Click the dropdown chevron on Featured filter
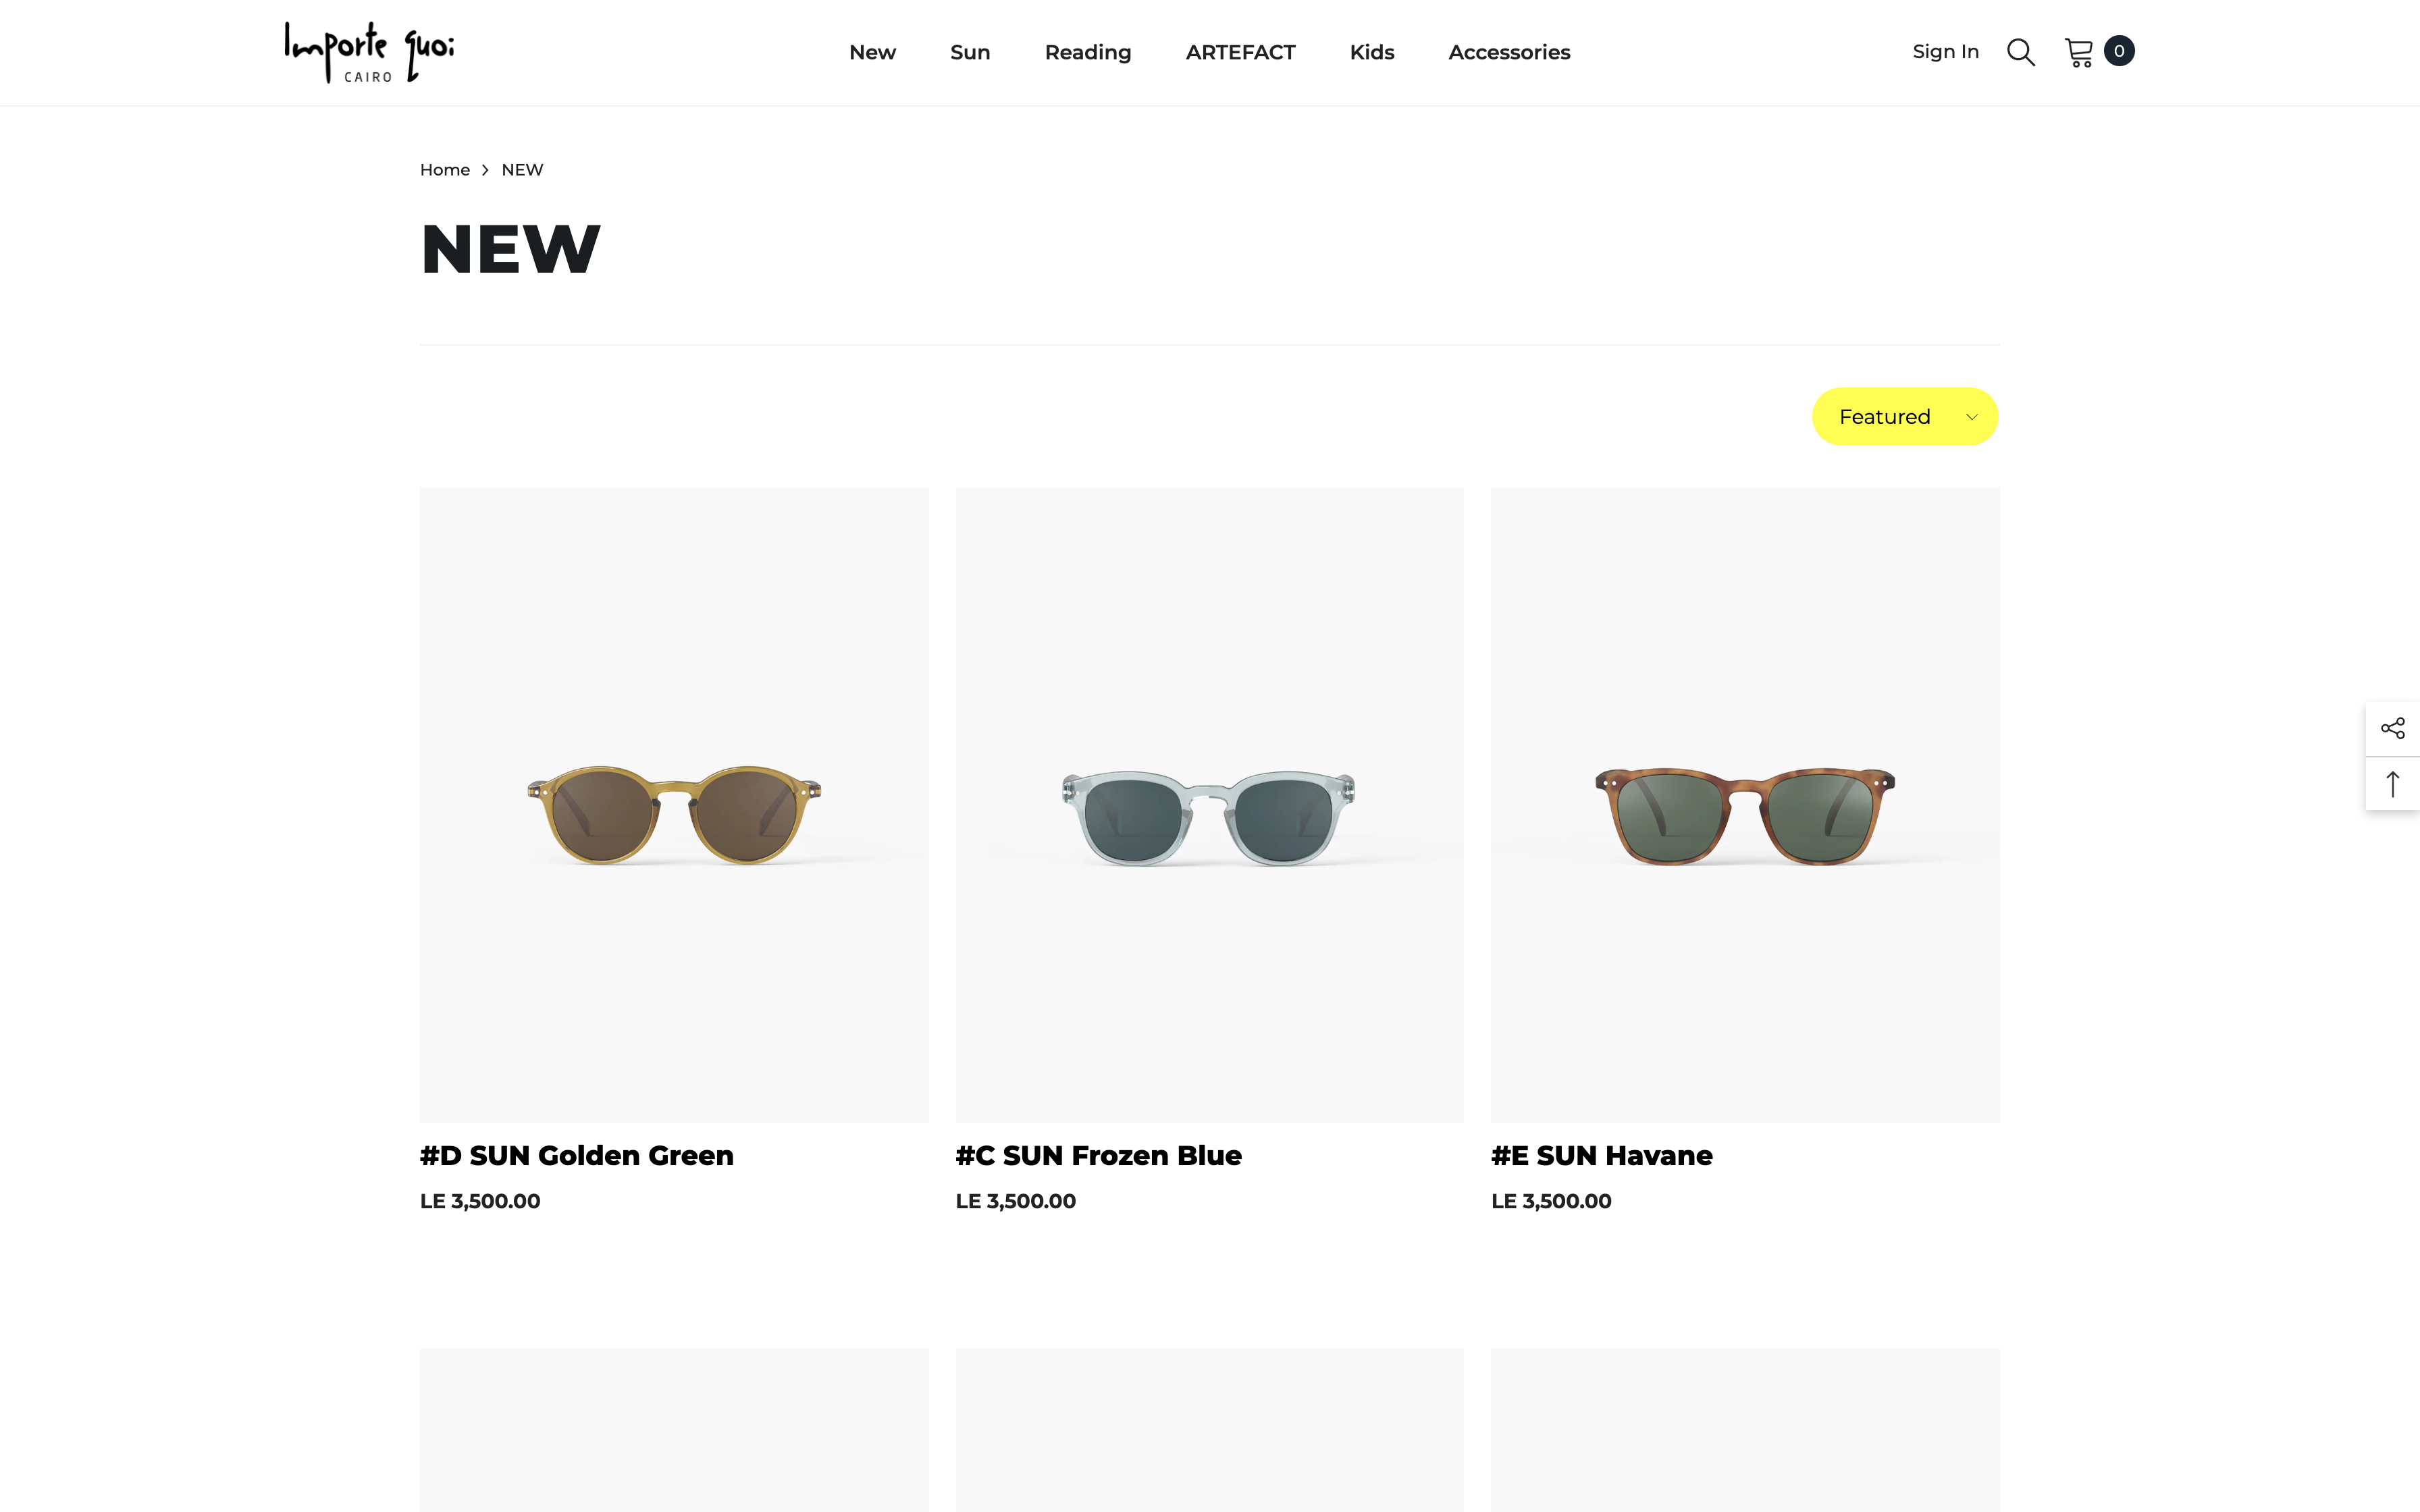The height and width of the screenshot is (1512, 2420). click(x=1969, y=416)
